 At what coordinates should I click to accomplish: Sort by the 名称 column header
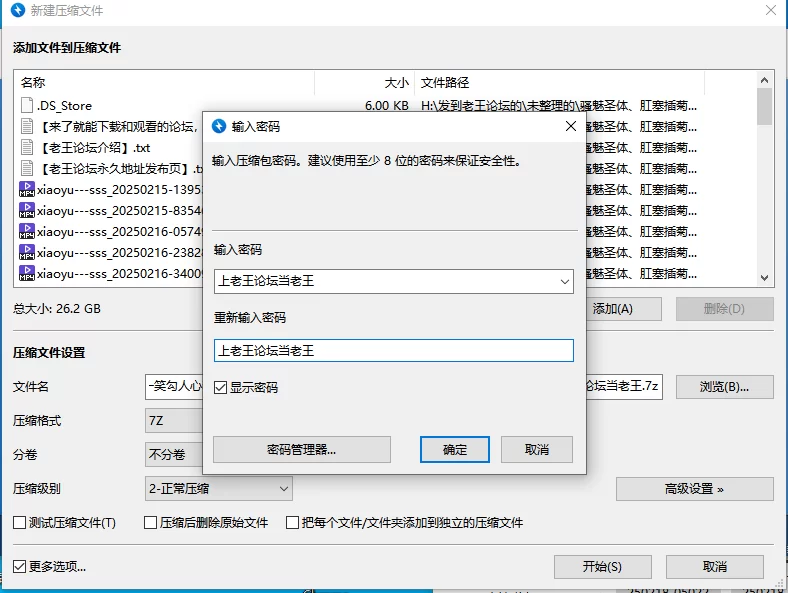[x=164, y=82]
